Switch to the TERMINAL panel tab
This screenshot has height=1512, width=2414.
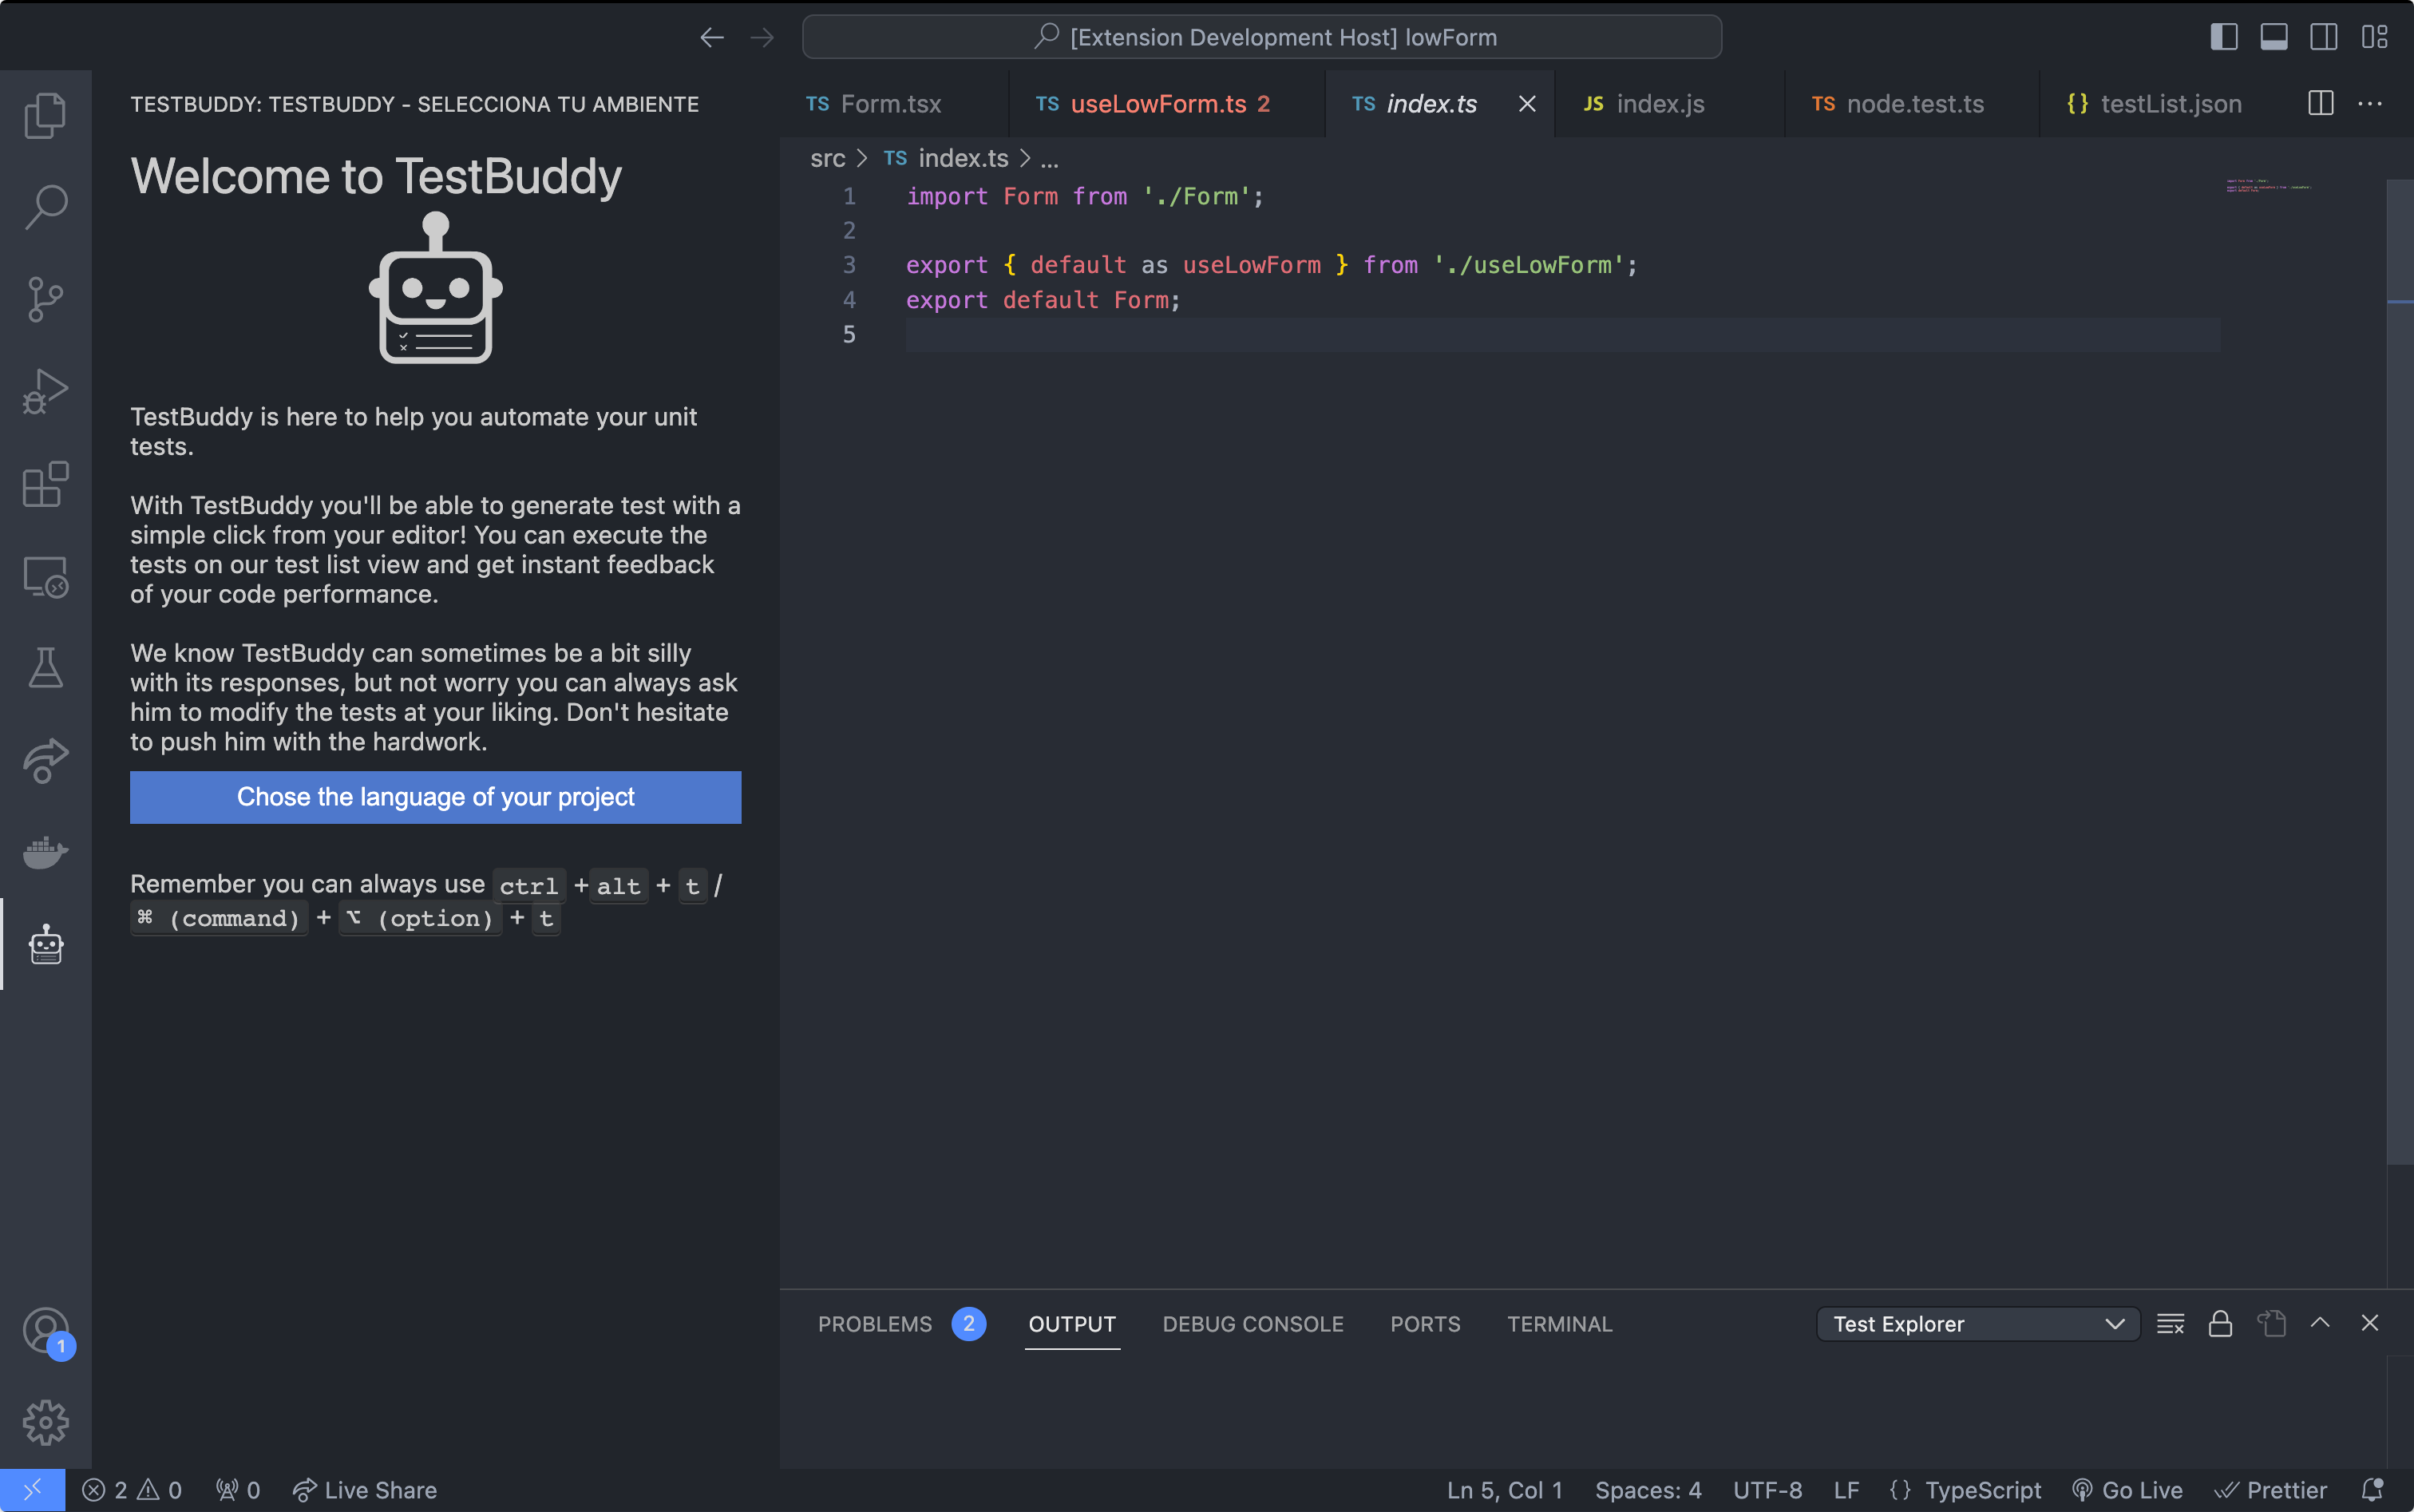(x=1559, y=1324)
